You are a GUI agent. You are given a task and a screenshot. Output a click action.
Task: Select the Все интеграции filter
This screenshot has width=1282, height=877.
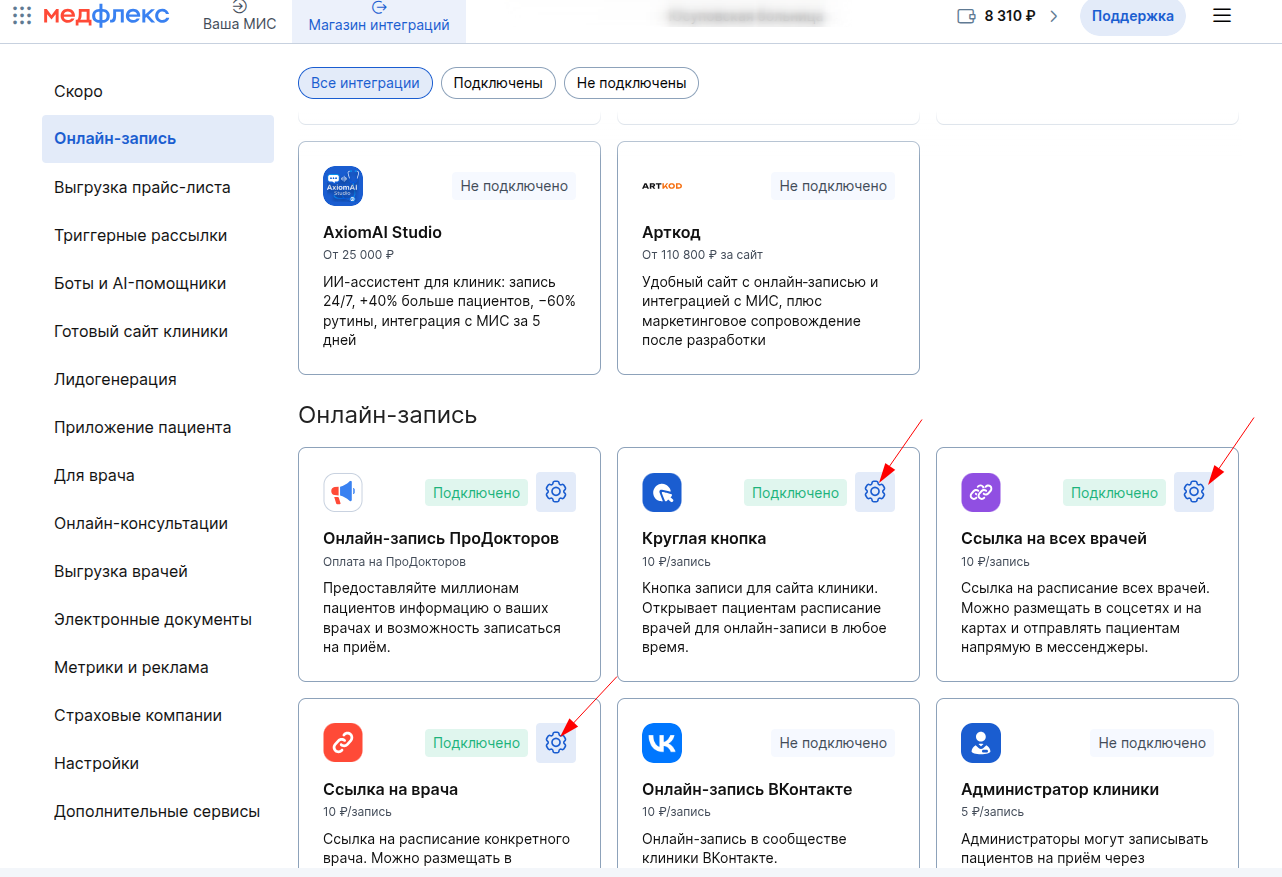365,83
